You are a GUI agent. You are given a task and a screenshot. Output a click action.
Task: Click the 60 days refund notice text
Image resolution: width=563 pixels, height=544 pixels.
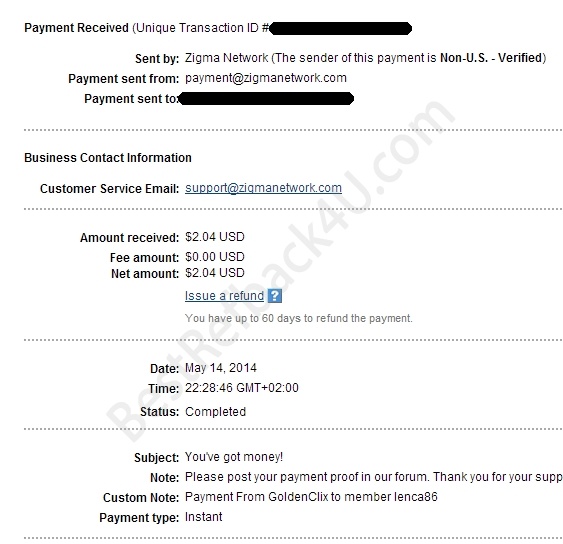click(299, 318)
